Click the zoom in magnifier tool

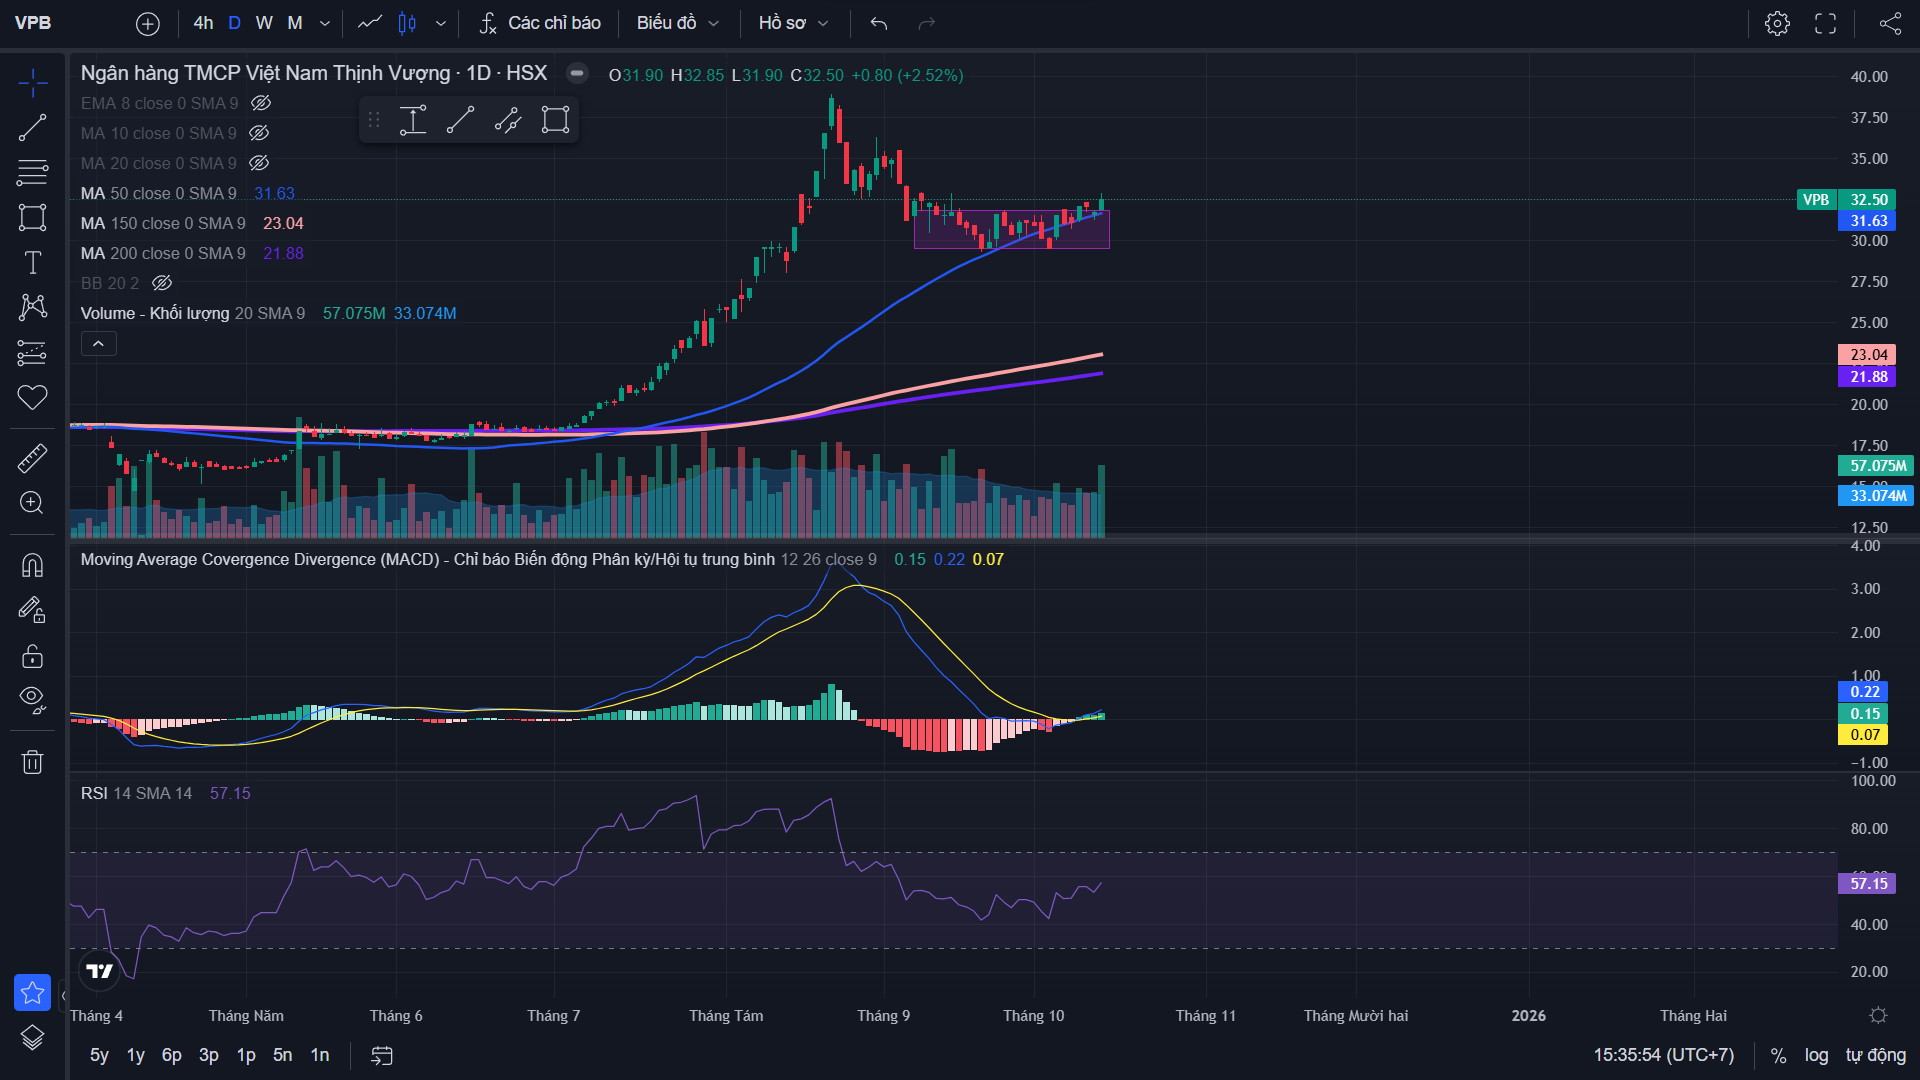32,503
